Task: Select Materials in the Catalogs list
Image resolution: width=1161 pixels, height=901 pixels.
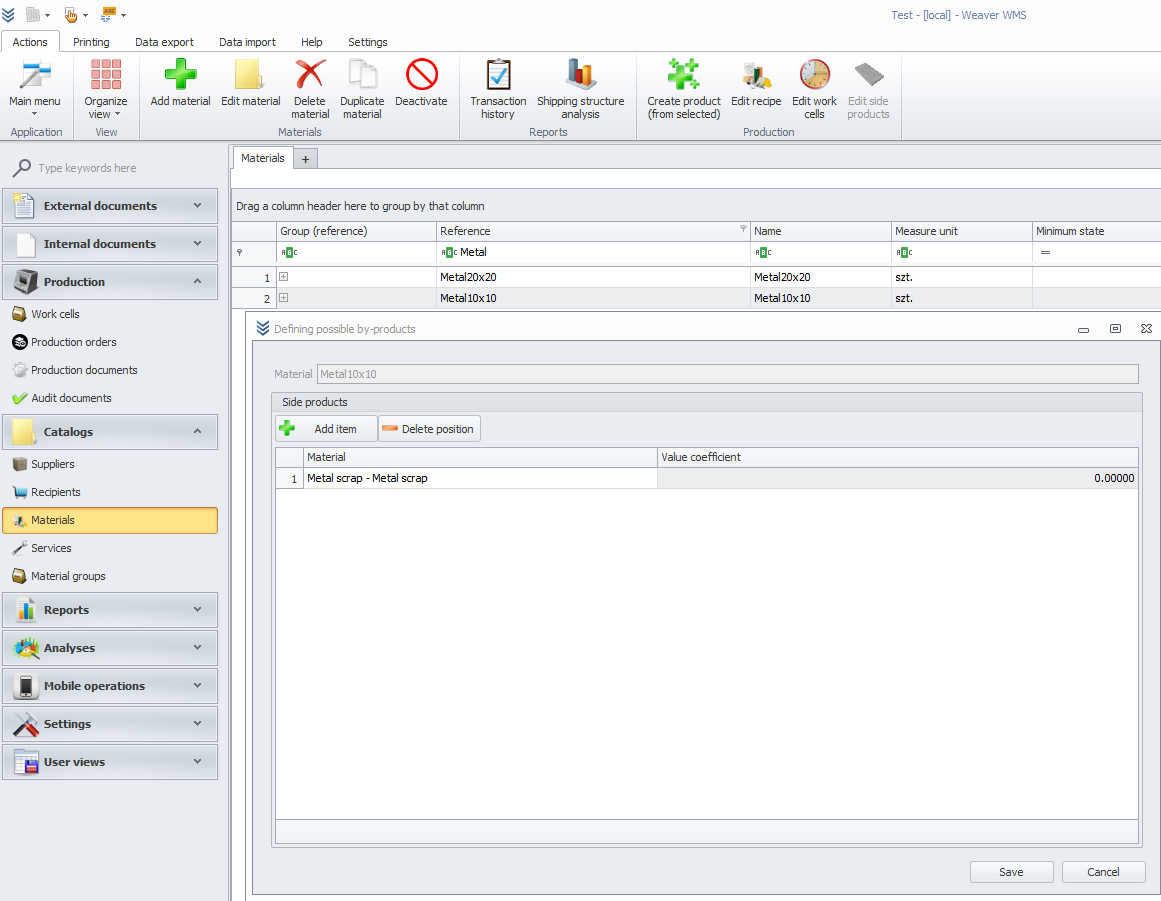Action: [110, 520]
